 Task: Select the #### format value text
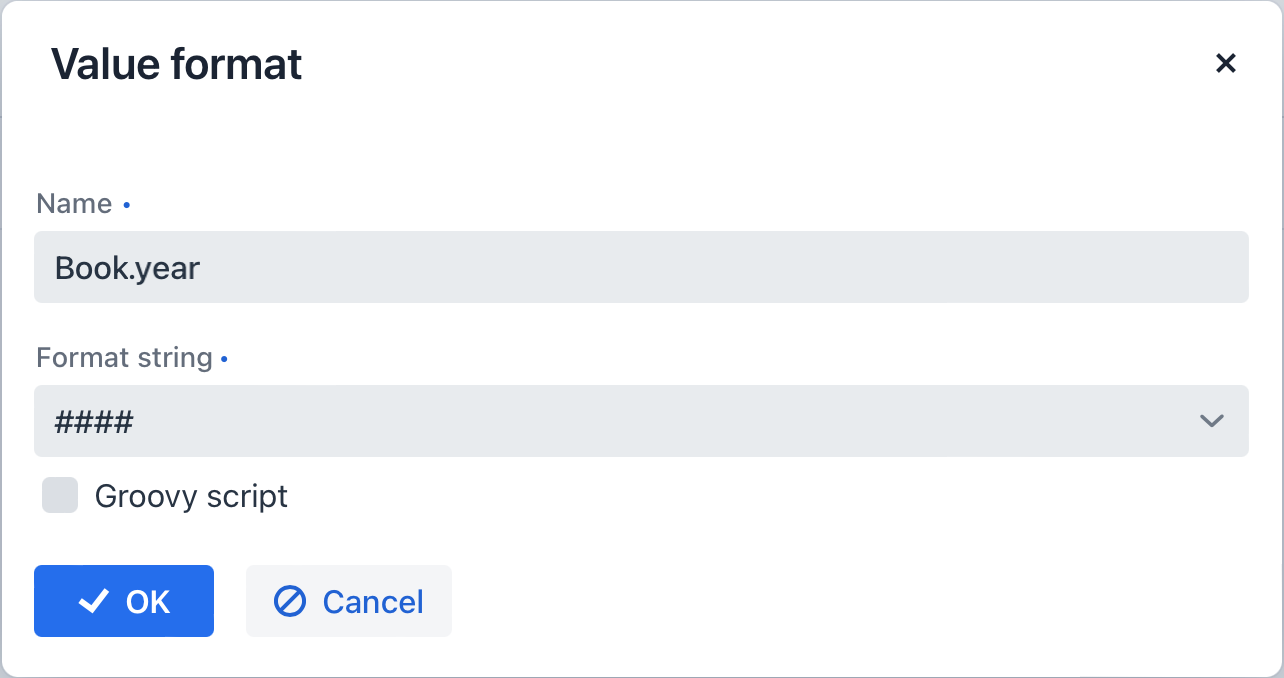(x=94, y=422)
